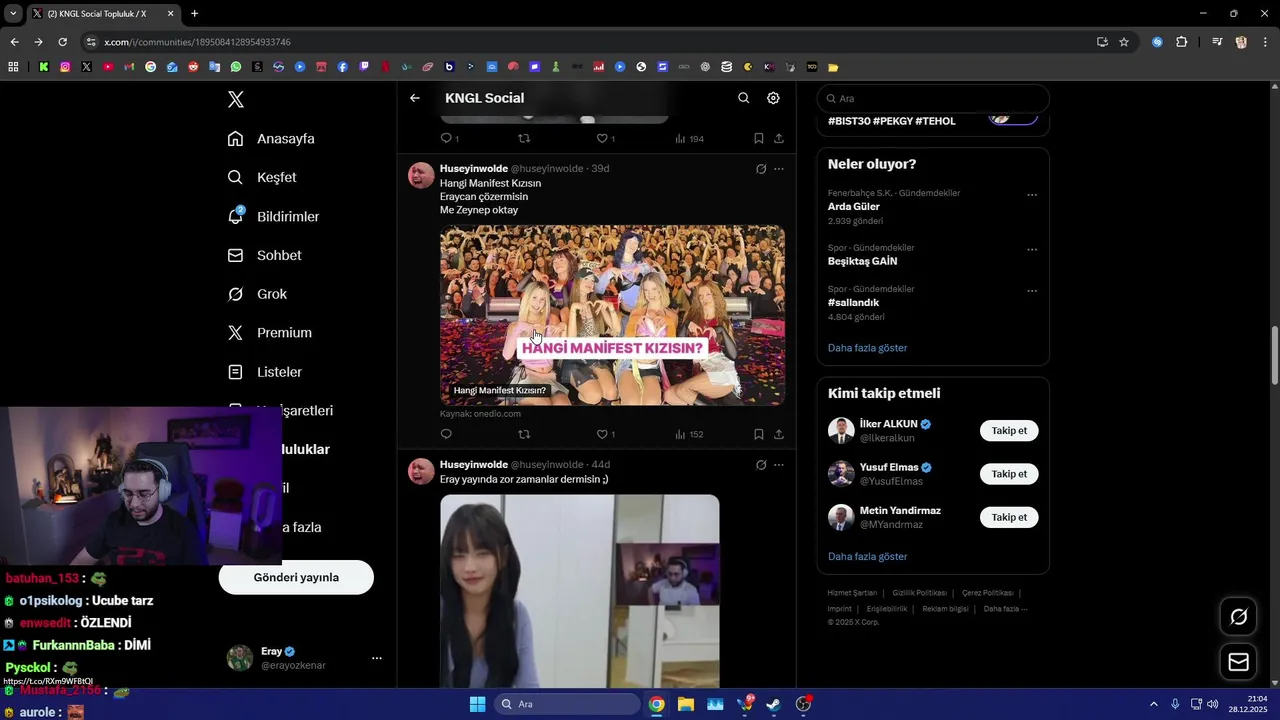Open Listeler in the sidebar
The width and height of the screenshot is (1280, 720).
click(264, 372)
